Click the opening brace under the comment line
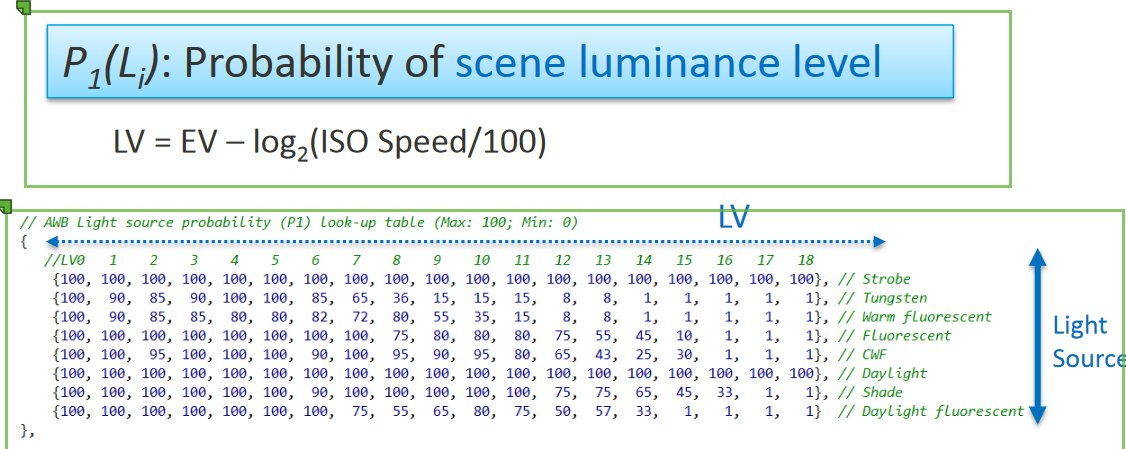 pos(24,242)
